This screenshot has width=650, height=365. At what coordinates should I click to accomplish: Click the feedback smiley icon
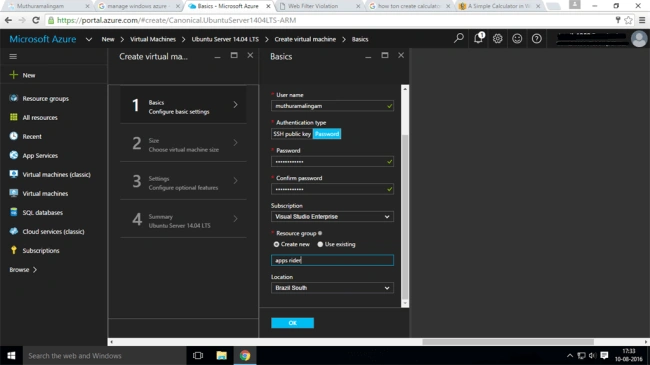tap(517, 39)
